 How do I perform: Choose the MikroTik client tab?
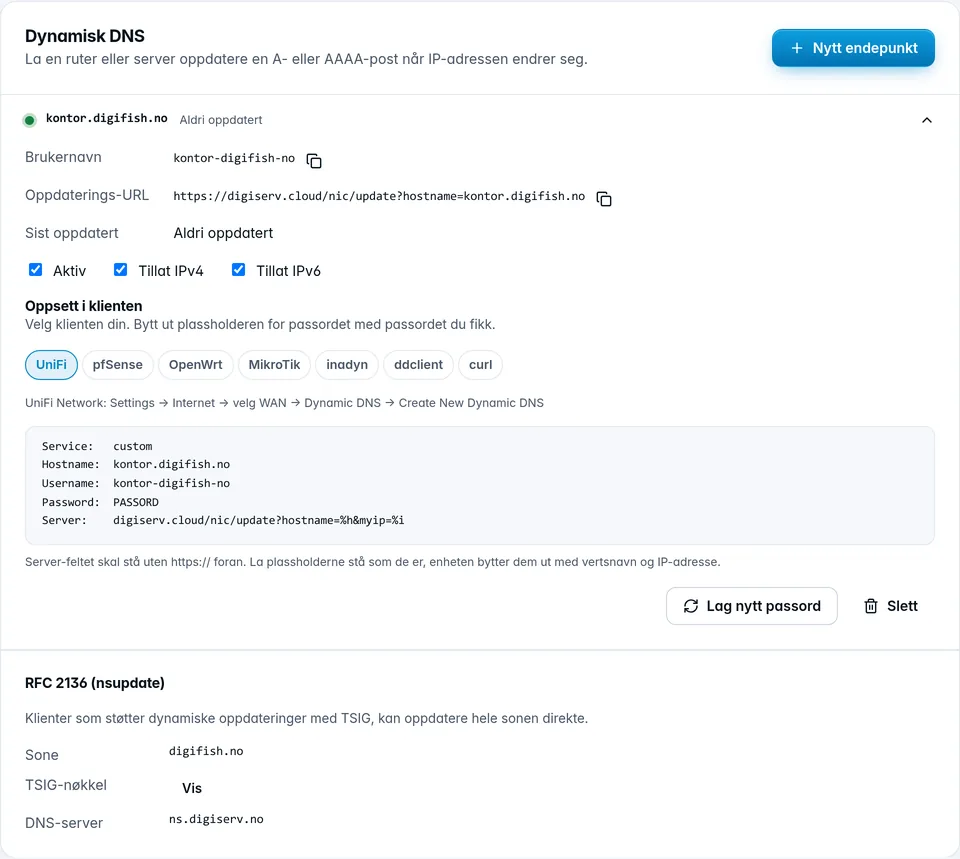(x=274, y=365)
